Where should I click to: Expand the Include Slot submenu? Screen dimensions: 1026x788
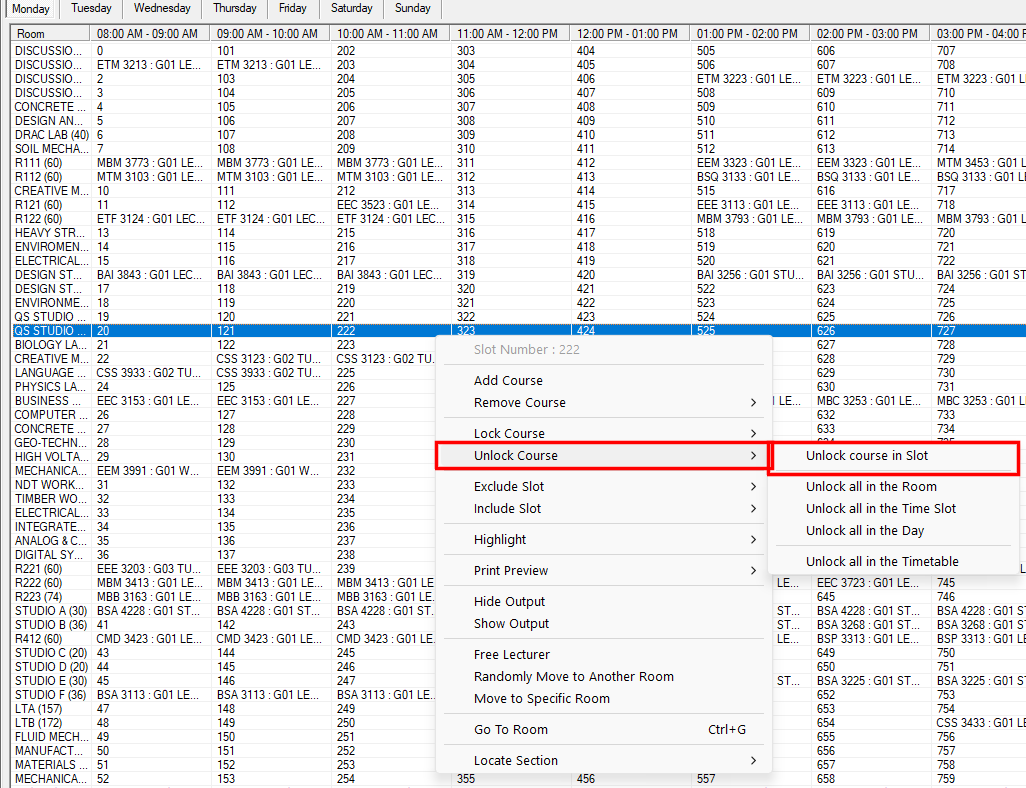603,509
